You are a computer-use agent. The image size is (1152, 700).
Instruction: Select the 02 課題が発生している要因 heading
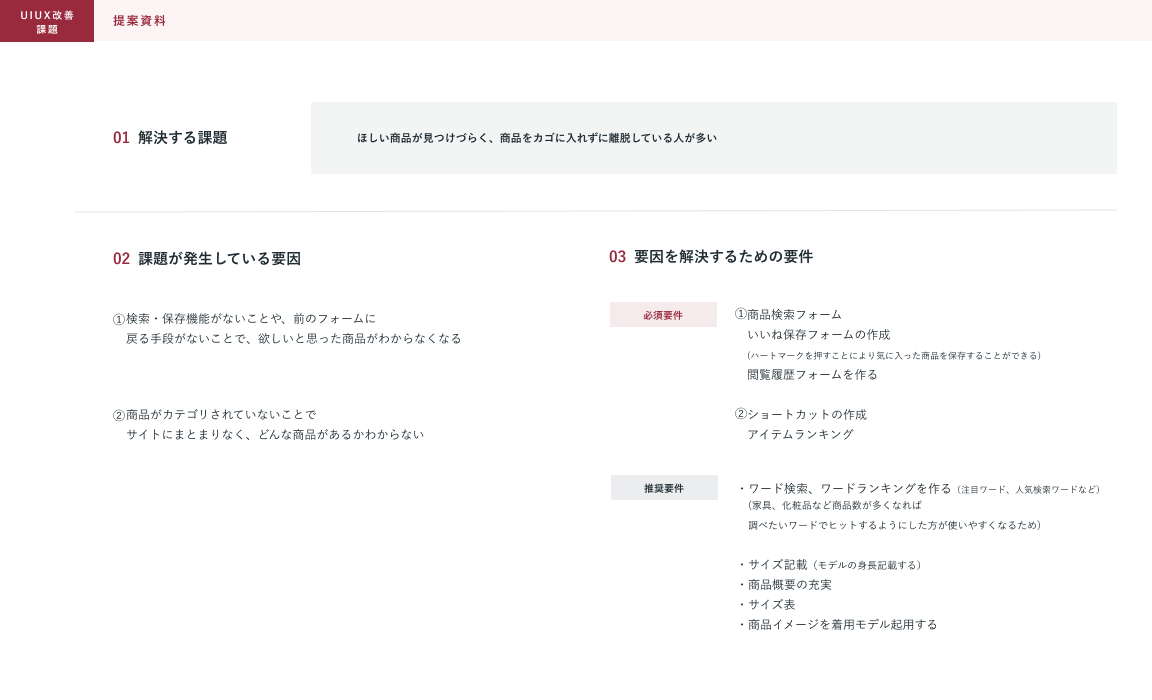(206, 259)
